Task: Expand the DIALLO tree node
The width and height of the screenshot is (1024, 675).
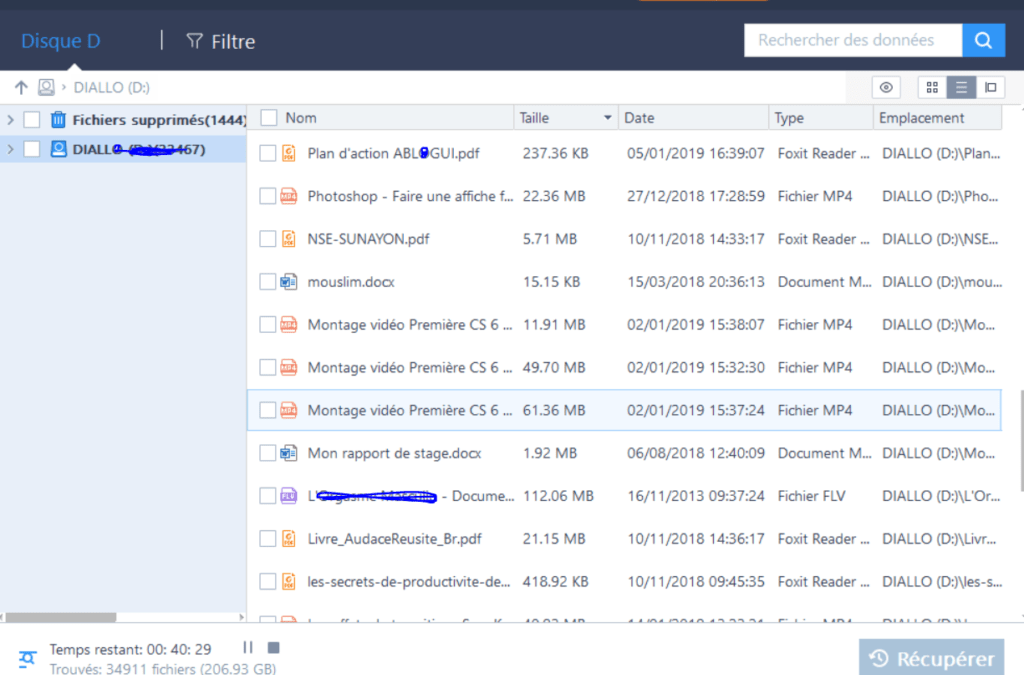Action: pyautogui.click(x=10, y=149)
